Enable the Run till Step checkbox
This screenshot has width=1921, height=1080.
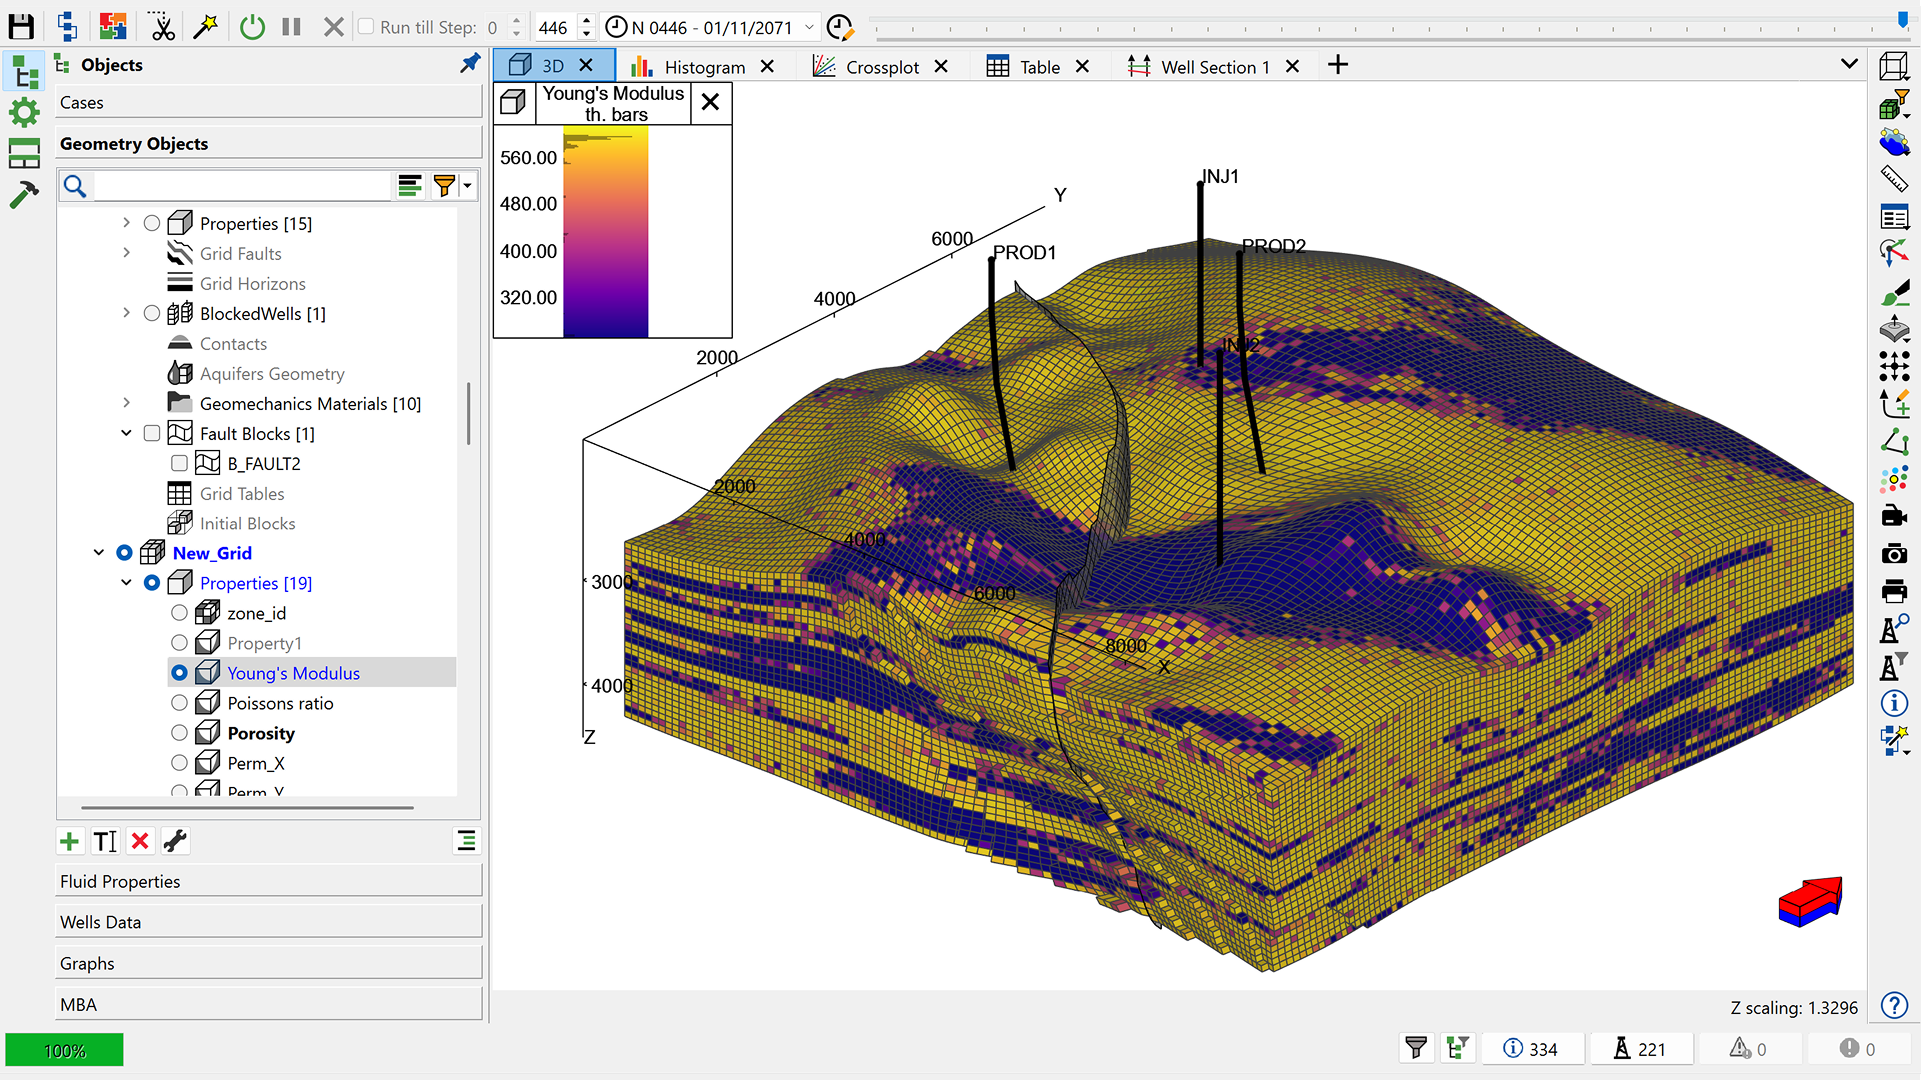pyautogui.click(x=366, y=27)
